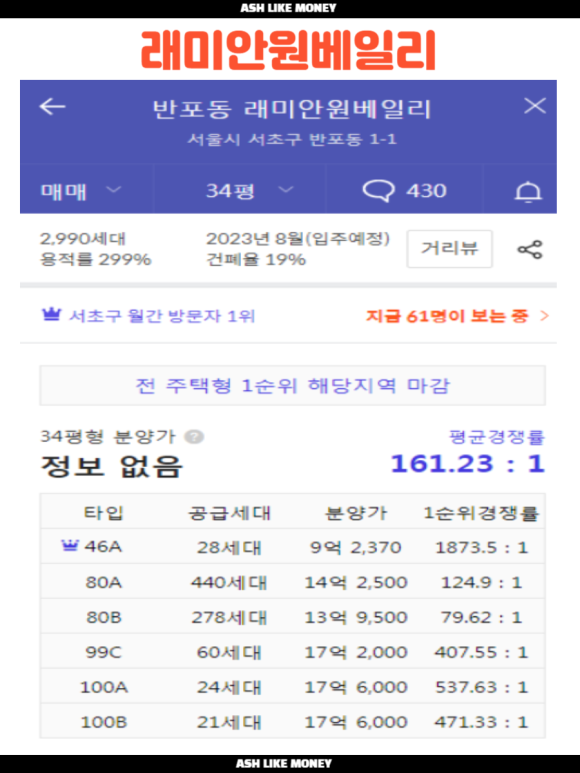Screen dimensions: 580x773
Task: Open the 34평형 분양가 help question mark
Action: [194, 437]
